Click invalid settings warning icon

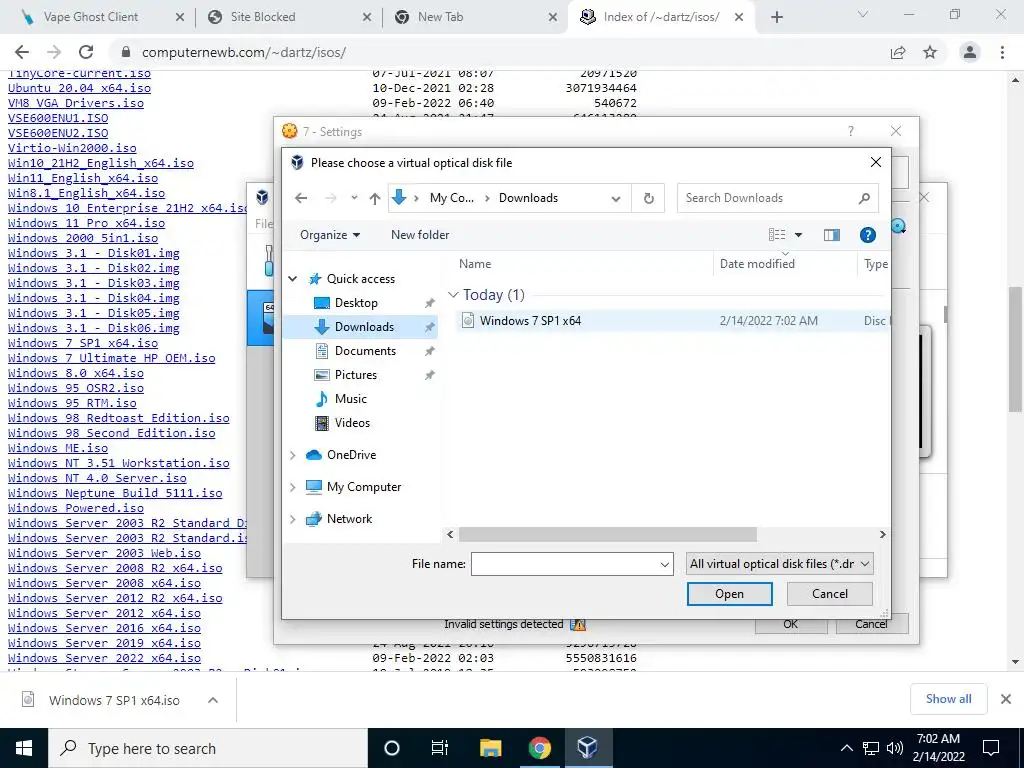click(x=578, y=624)
